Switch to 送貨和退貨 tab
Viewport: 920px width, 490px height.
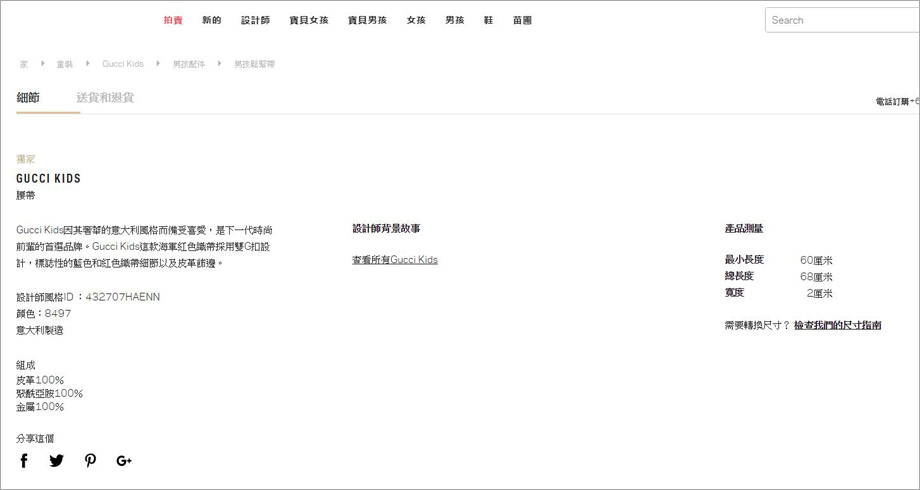(105, 97)
